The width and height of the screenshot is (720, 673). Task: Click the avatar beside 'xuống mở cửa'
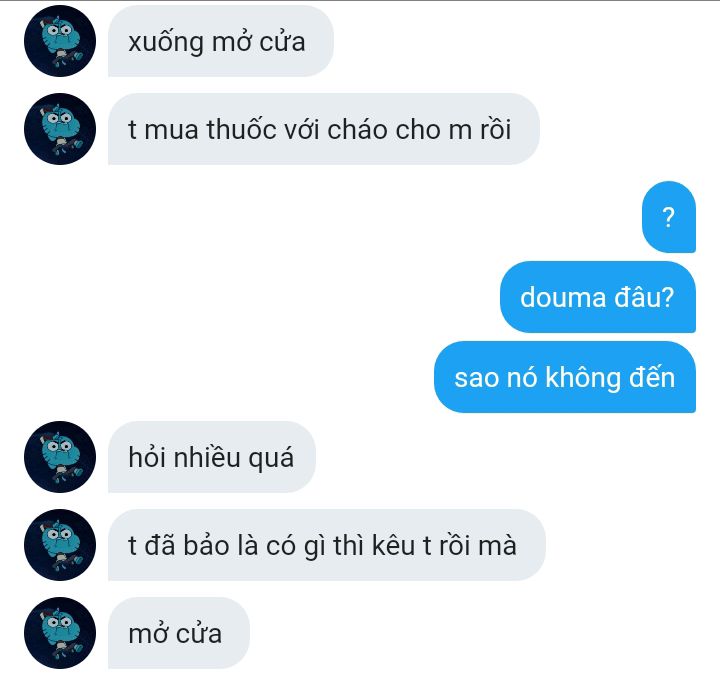tap(60, 41)
